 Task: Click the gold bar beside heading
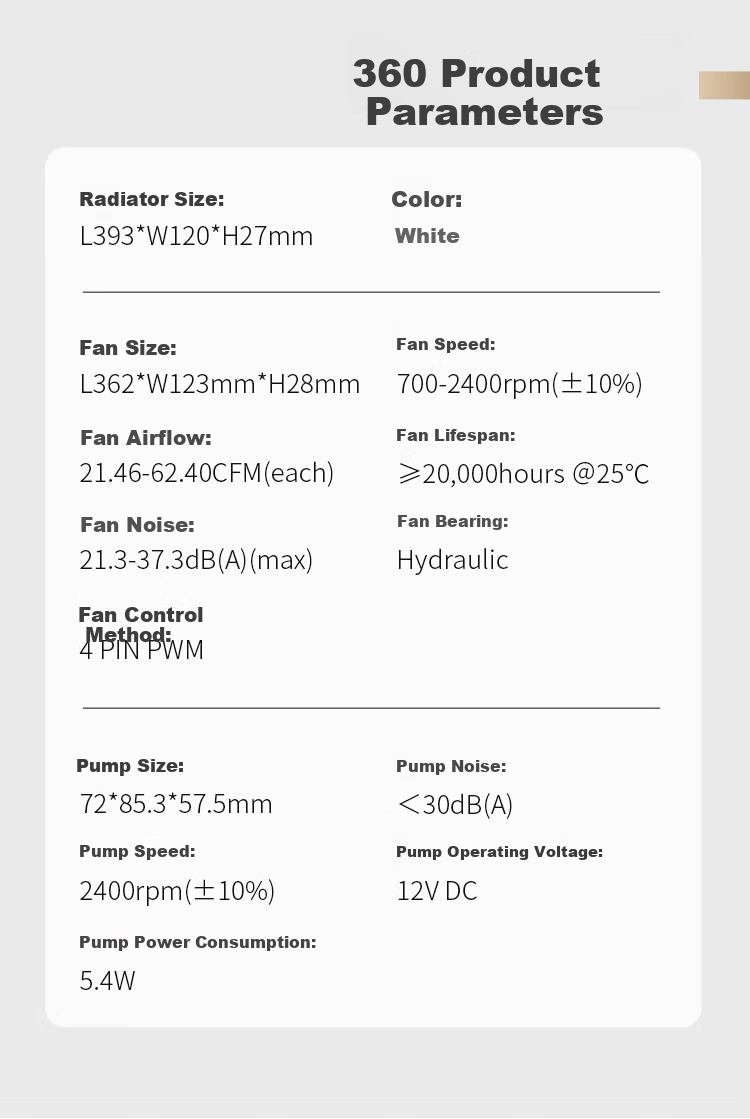coord(724,85)
